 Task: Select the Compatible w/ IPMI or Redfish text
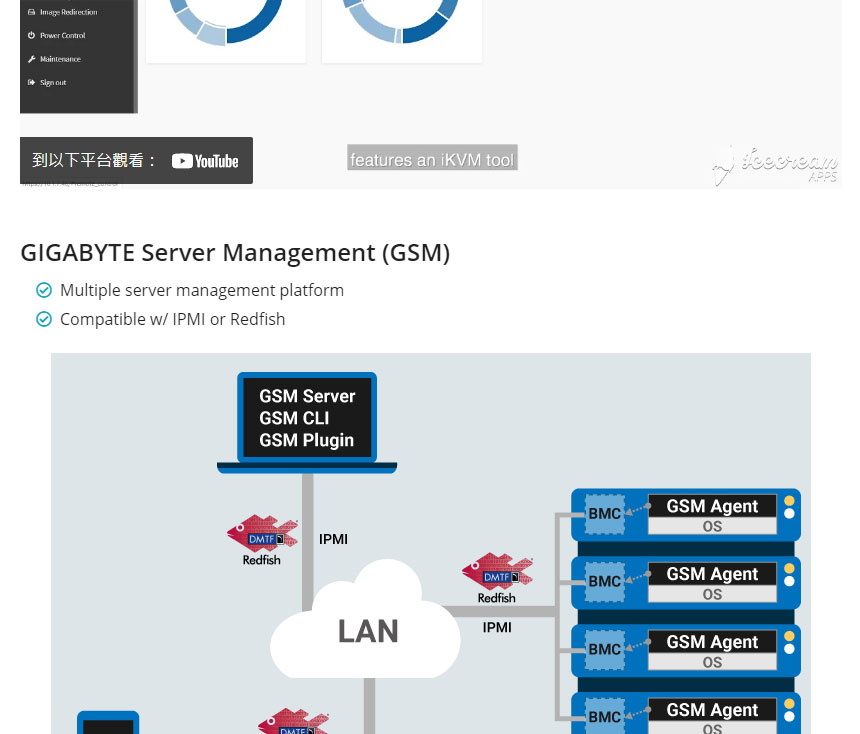pos(172,319)
